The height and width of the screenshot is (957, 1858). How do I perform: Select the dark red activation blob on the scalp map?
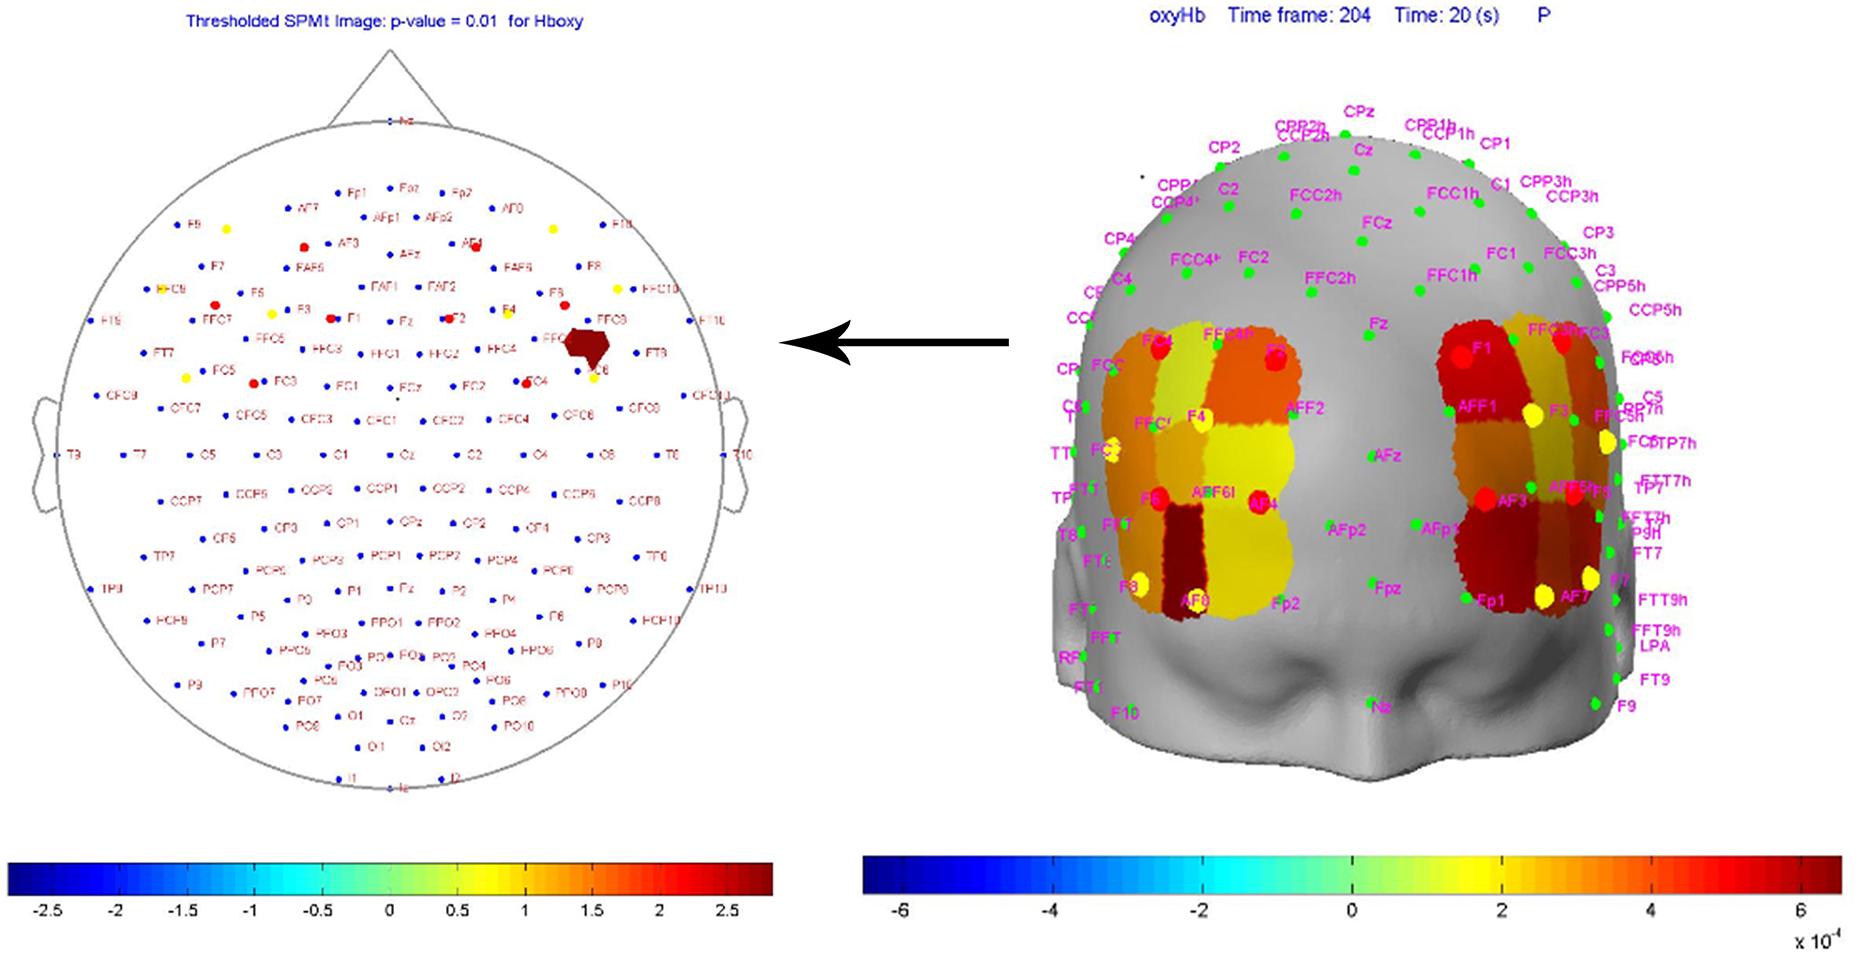(x=587, y=346)
